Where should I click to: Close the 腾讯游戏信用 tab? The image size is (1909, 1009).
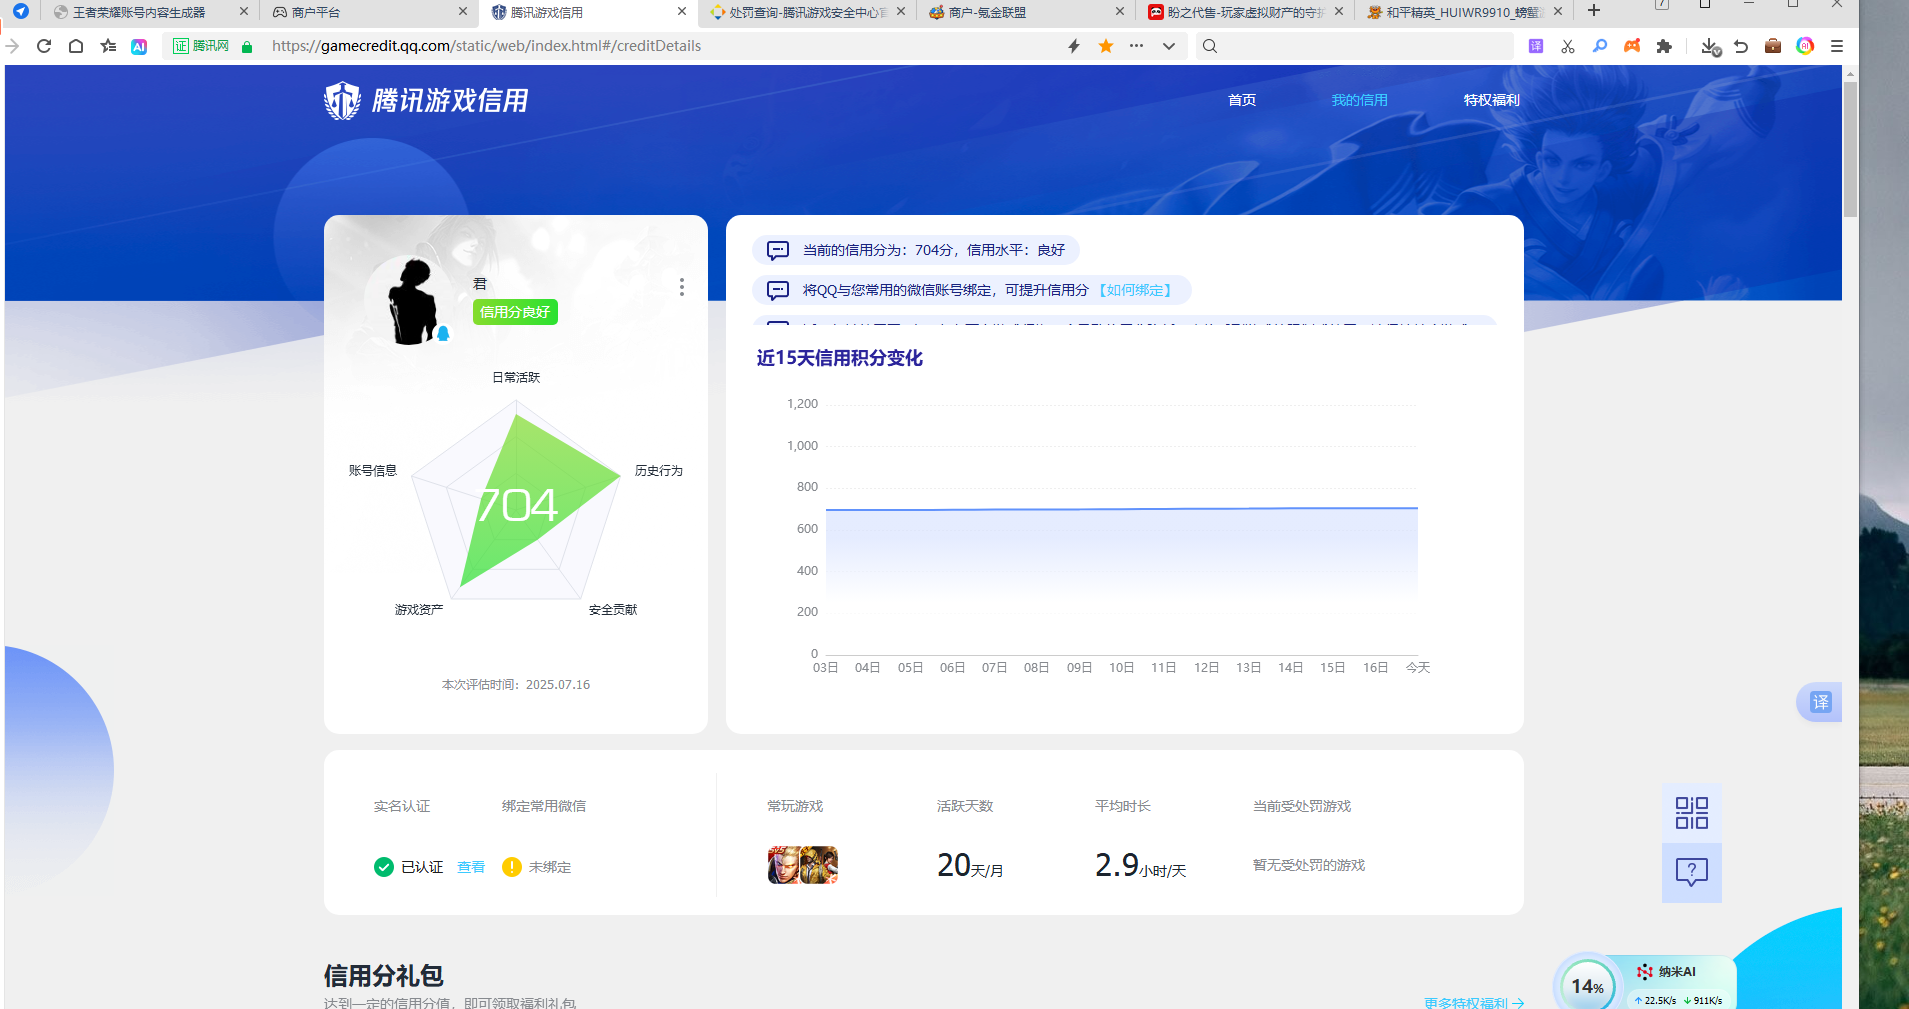click(x=682, y=11)
